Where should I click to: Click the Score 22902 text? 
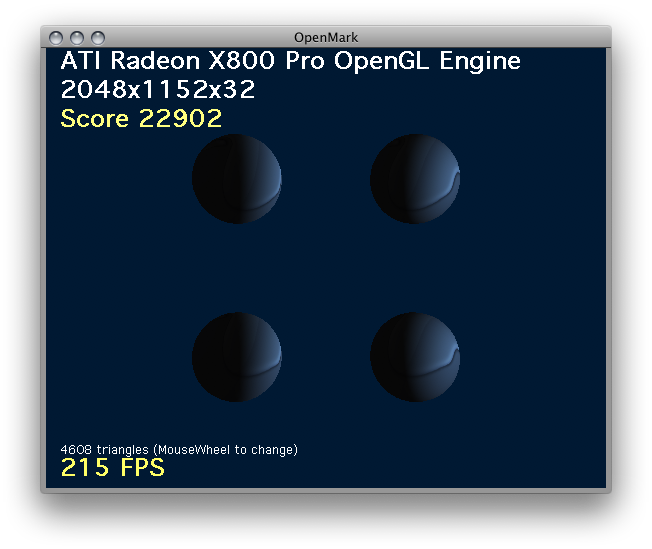[141, 119]
